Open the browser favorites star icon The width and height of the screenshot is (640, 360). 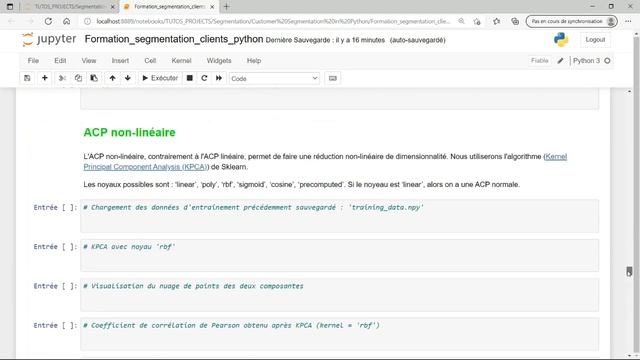point(496,21)
